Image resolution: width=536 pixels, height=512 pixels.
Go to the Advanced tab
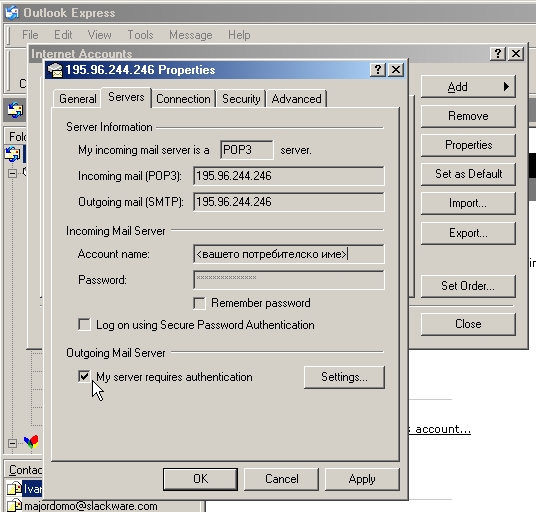[296, 99]
